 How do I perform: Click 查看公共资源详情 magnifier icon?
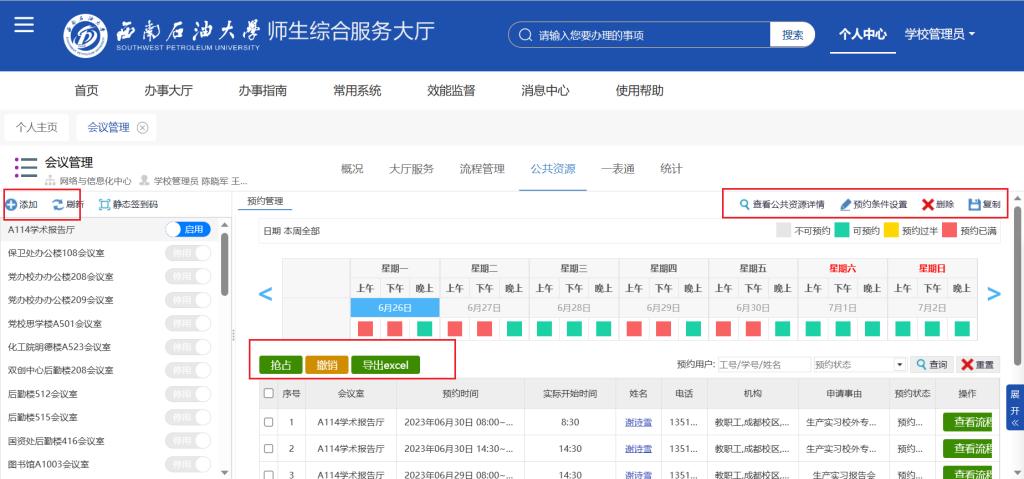click(x=744, y=204)
